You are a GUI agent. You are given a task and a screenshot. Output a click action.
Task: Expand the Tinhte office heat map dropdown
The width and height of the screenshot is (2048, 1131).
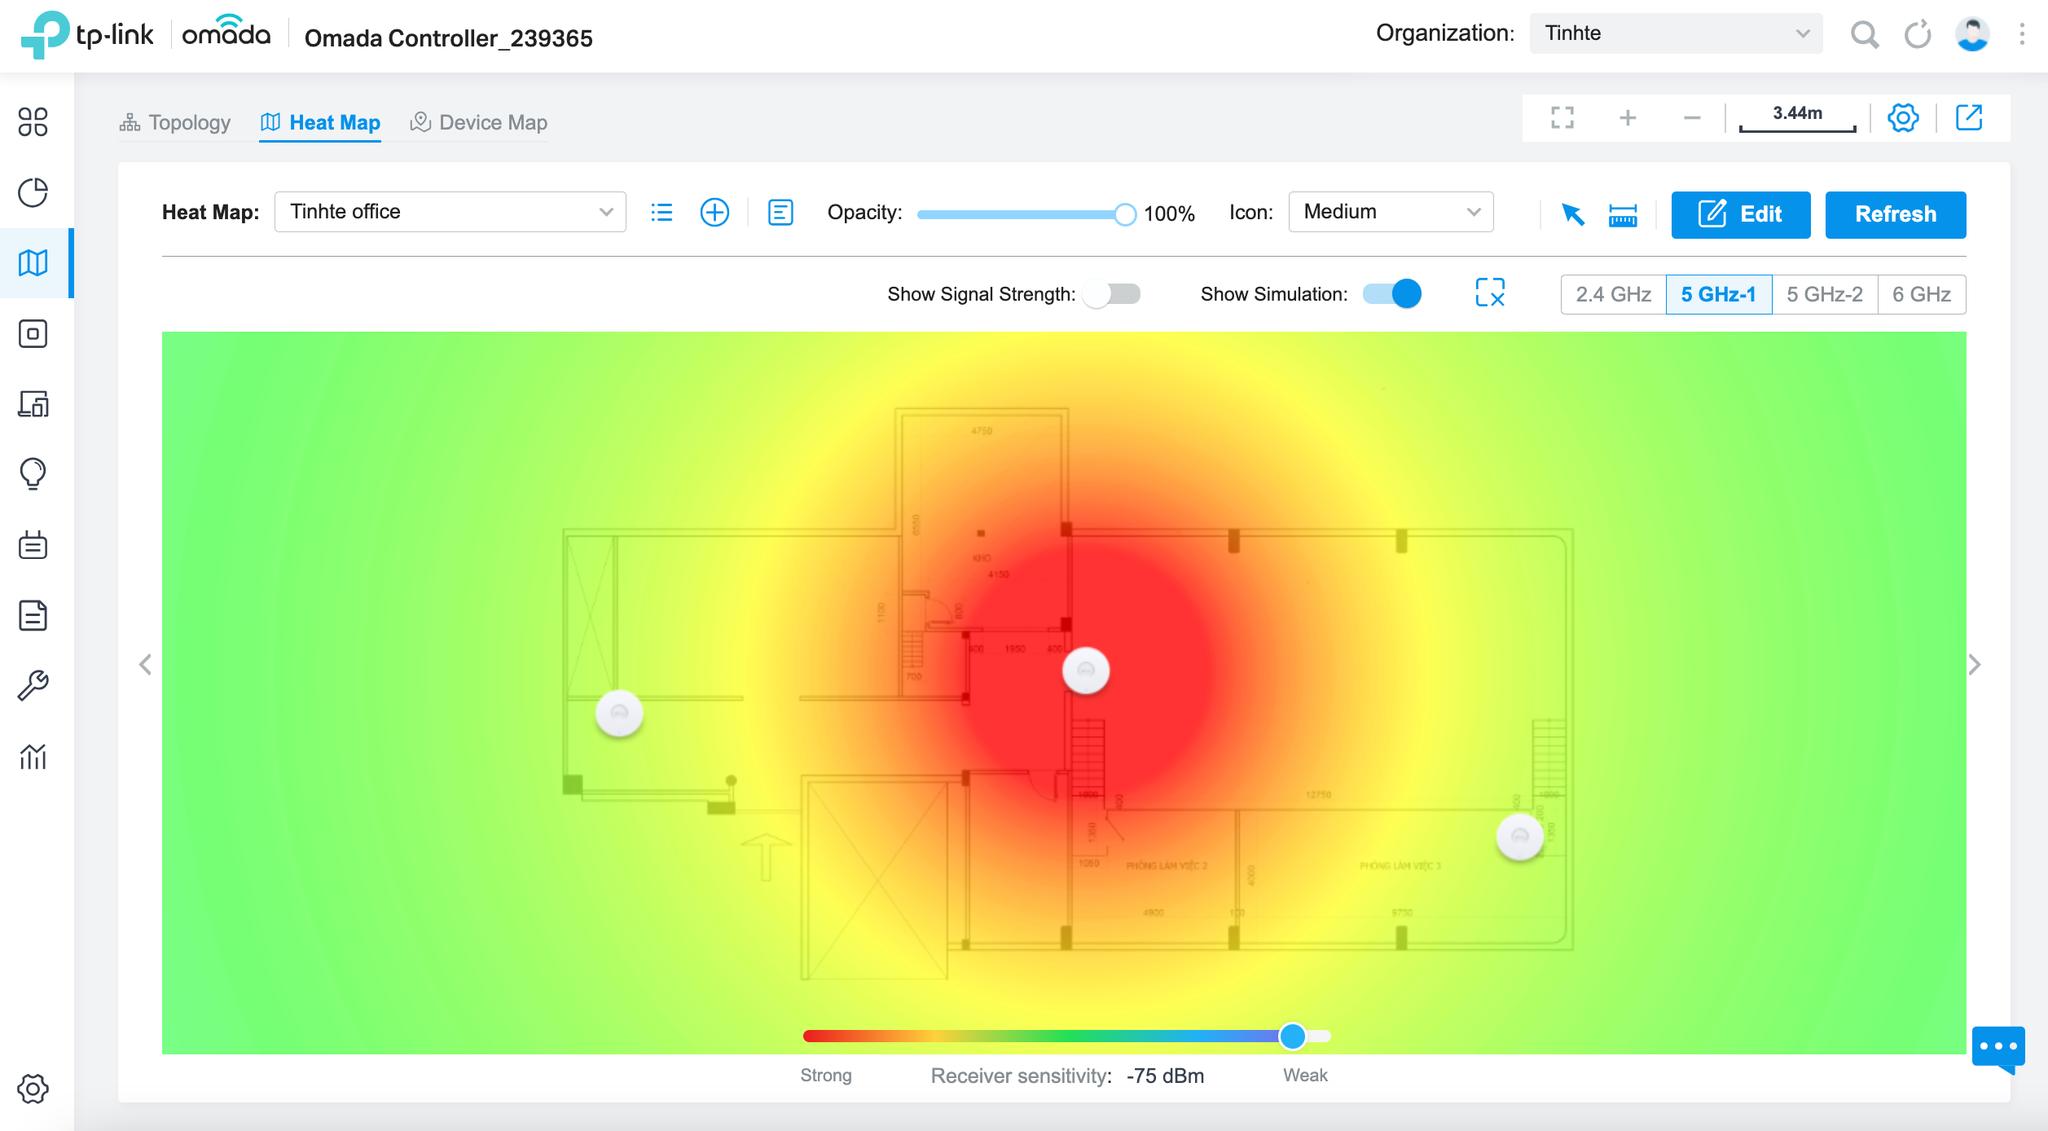point(450,212)
